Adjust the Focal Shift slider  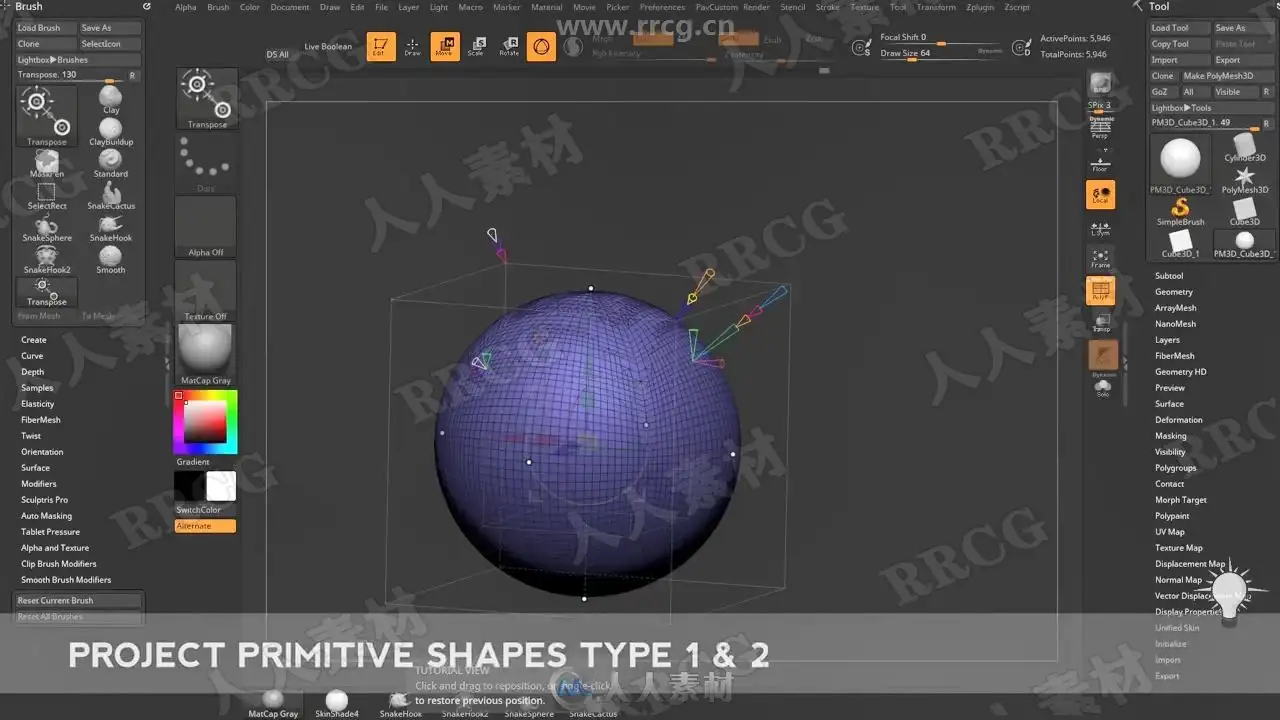(941, 38)
